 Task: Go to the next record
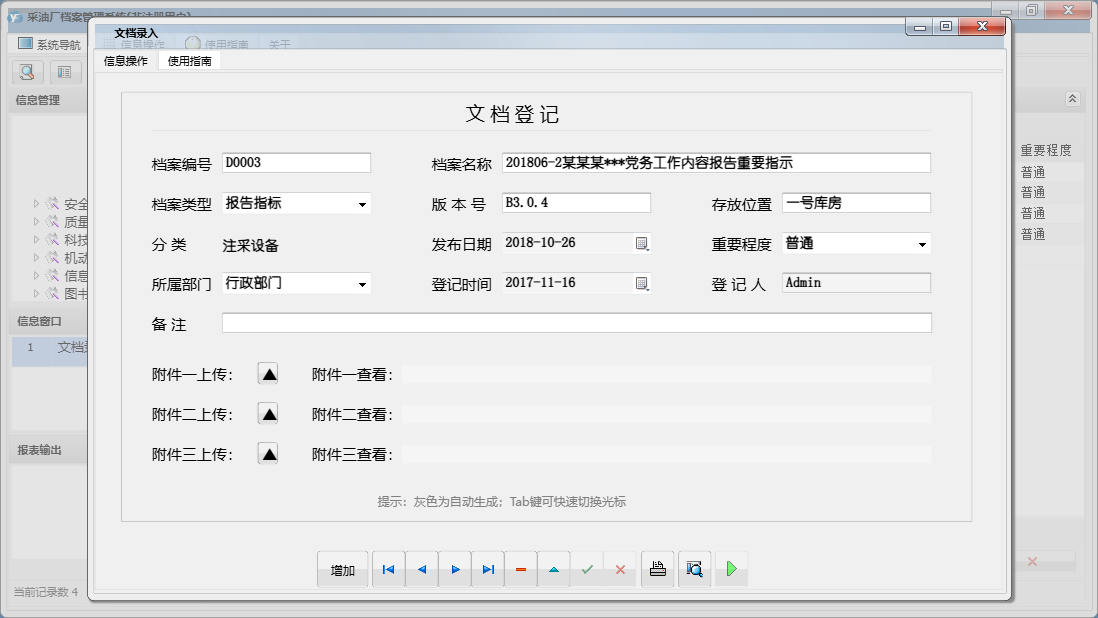point(455,568)
